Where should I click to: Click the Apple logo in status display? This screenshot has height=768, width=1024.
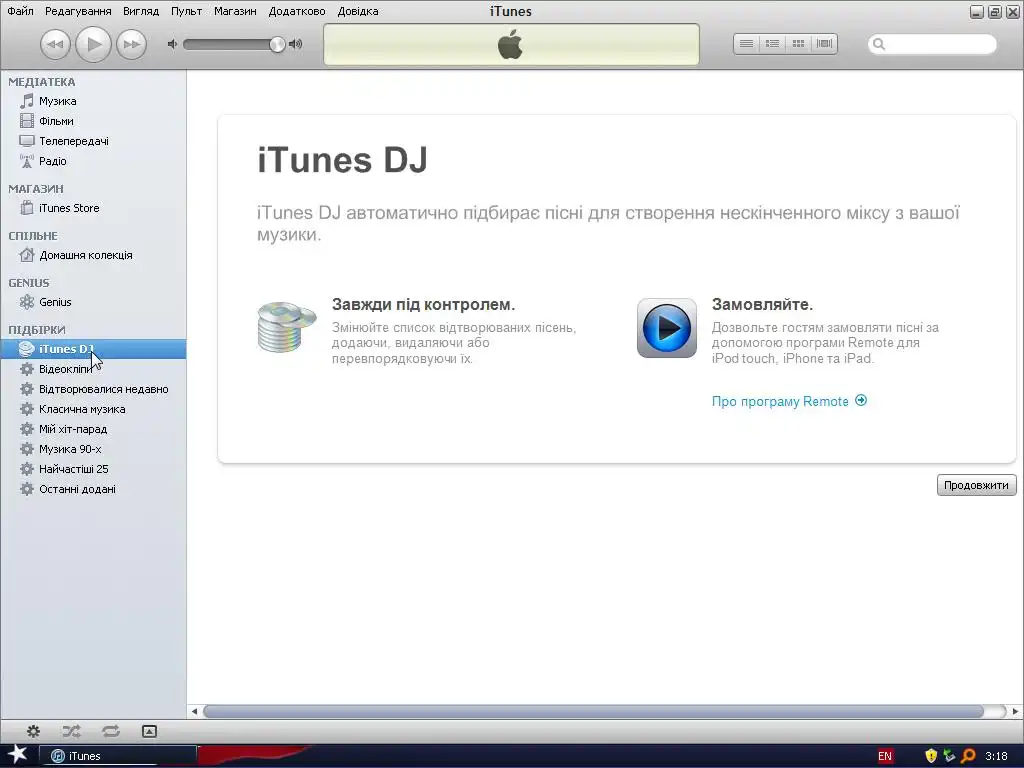click(510, 44)
